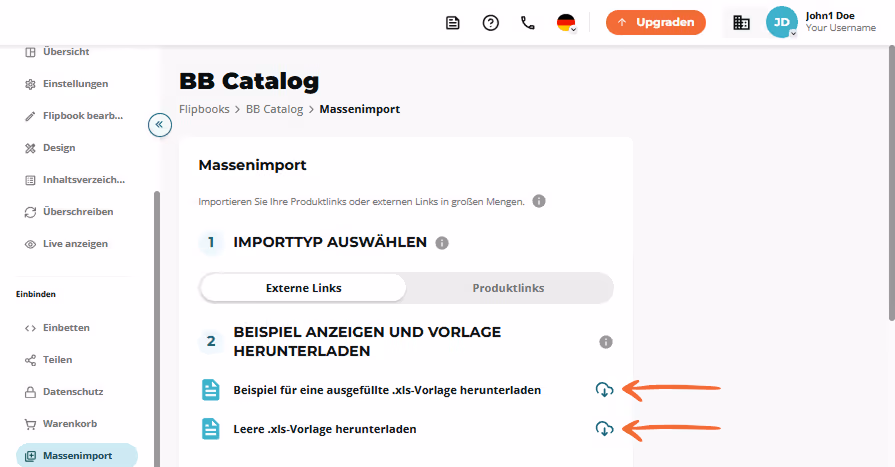Download the empty .xls template
The height and width of the screenshot is (467, 895).
click(604, 429)
